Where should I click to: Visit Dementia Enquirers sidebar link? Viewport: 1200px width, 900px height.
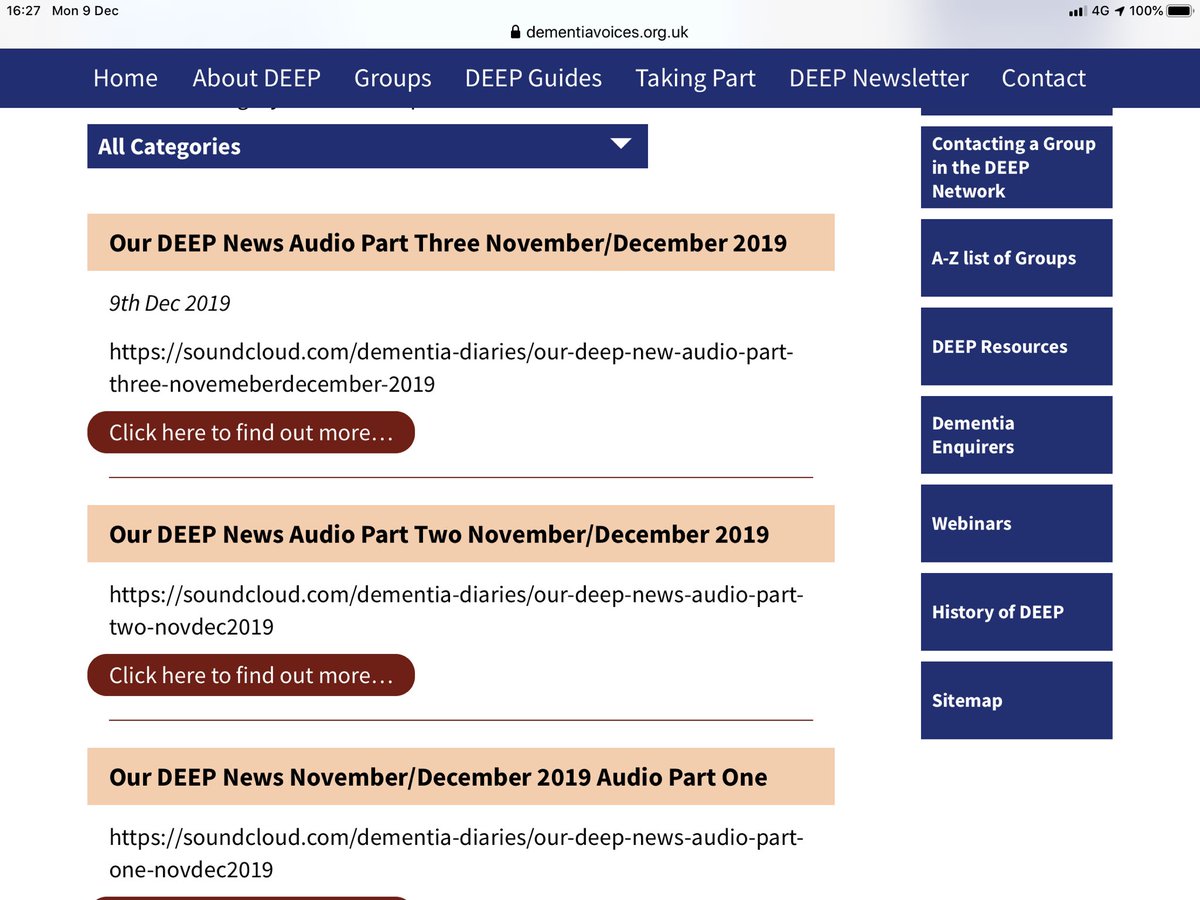pos(1016,435)
